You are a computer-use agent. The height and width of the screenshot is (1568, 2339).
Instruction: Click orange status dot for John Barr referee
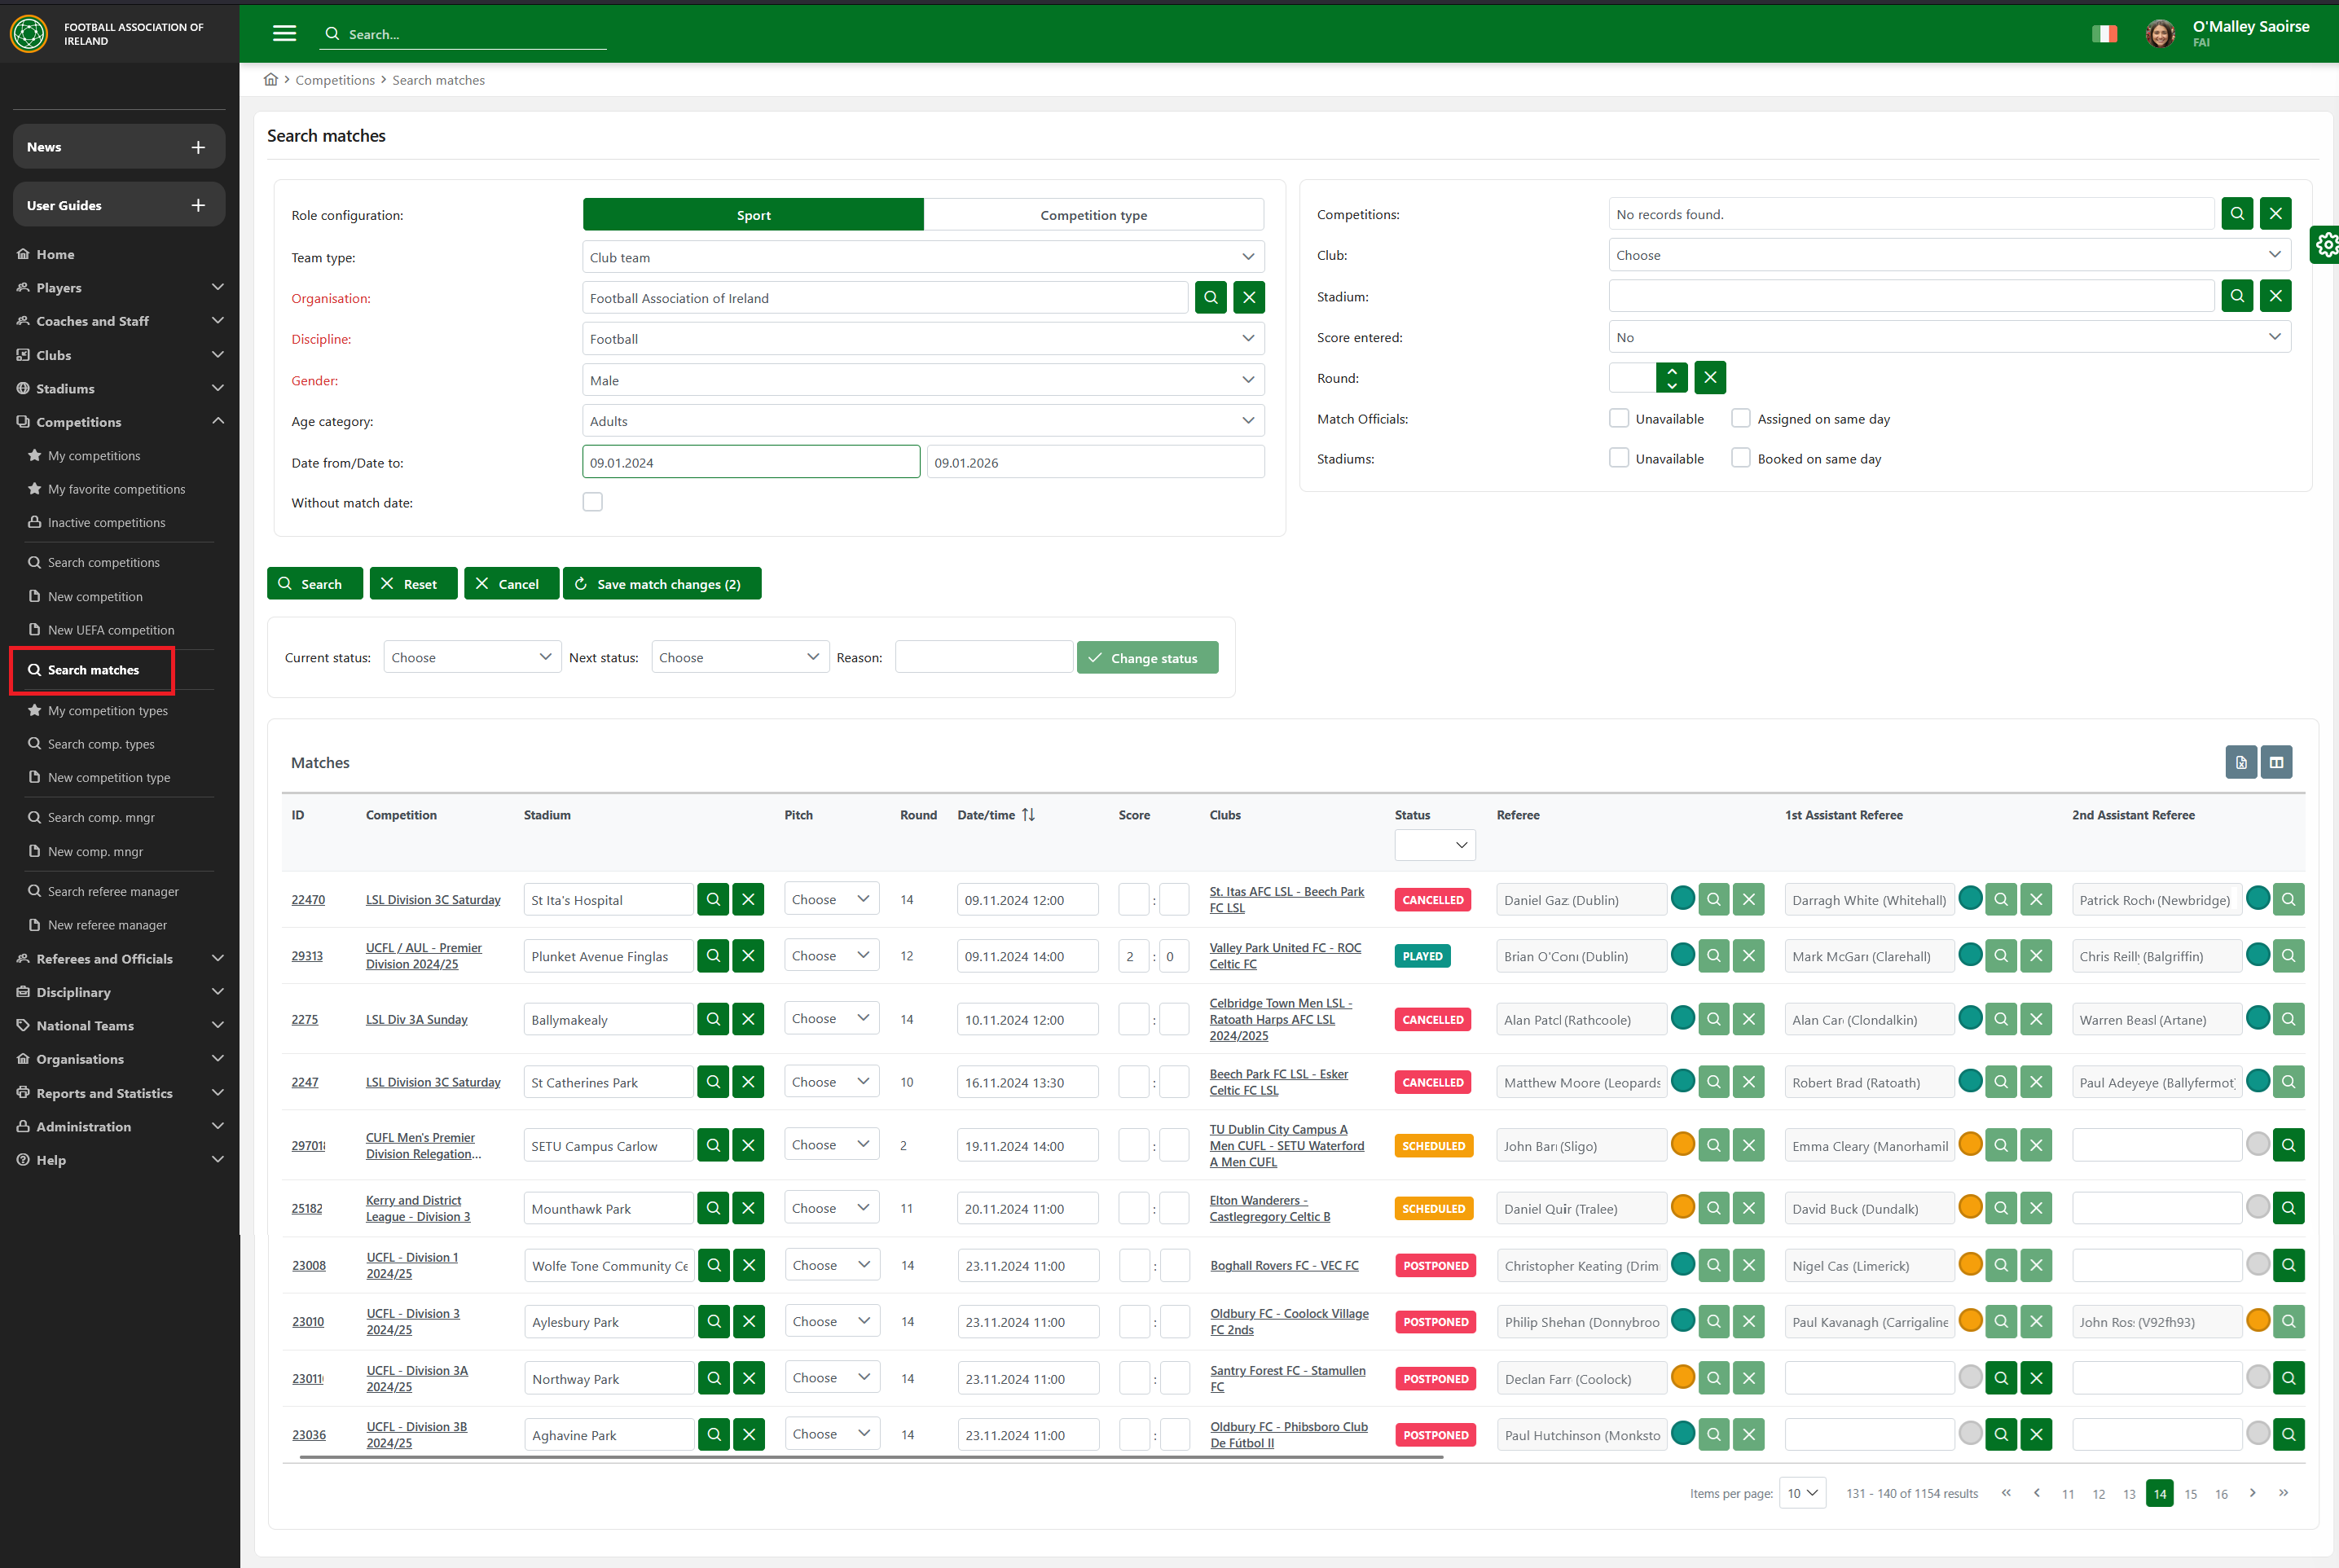point(1682,1144)
